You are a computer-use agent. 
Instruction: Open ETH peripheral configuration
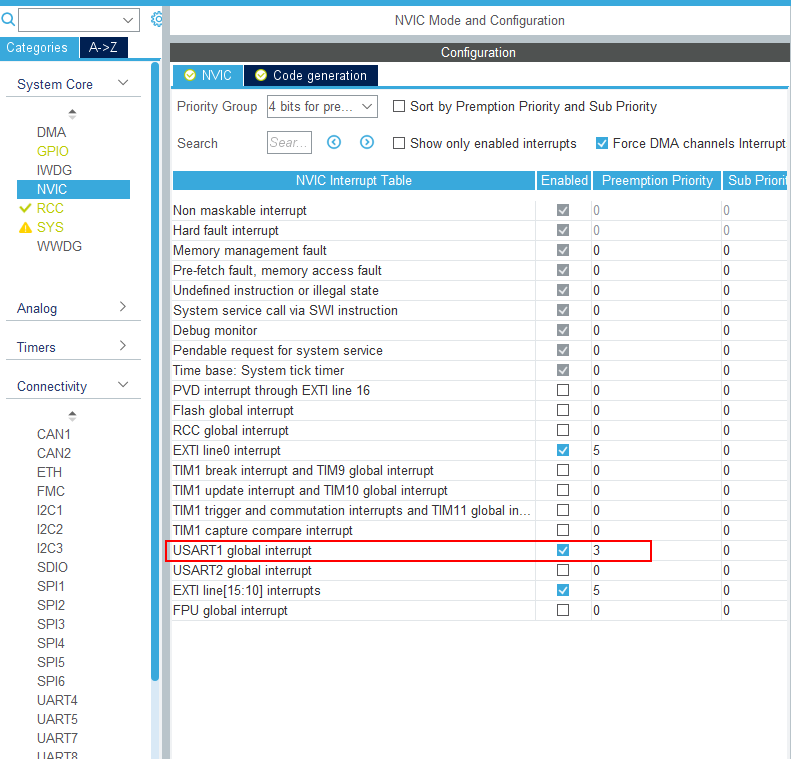pos(49,472)
